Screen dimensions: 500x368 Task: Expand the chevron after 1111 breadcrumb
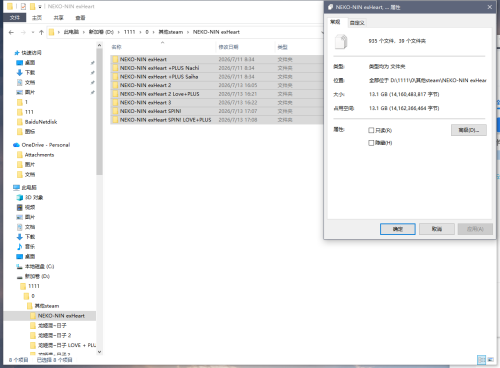(x=140, y=32)
